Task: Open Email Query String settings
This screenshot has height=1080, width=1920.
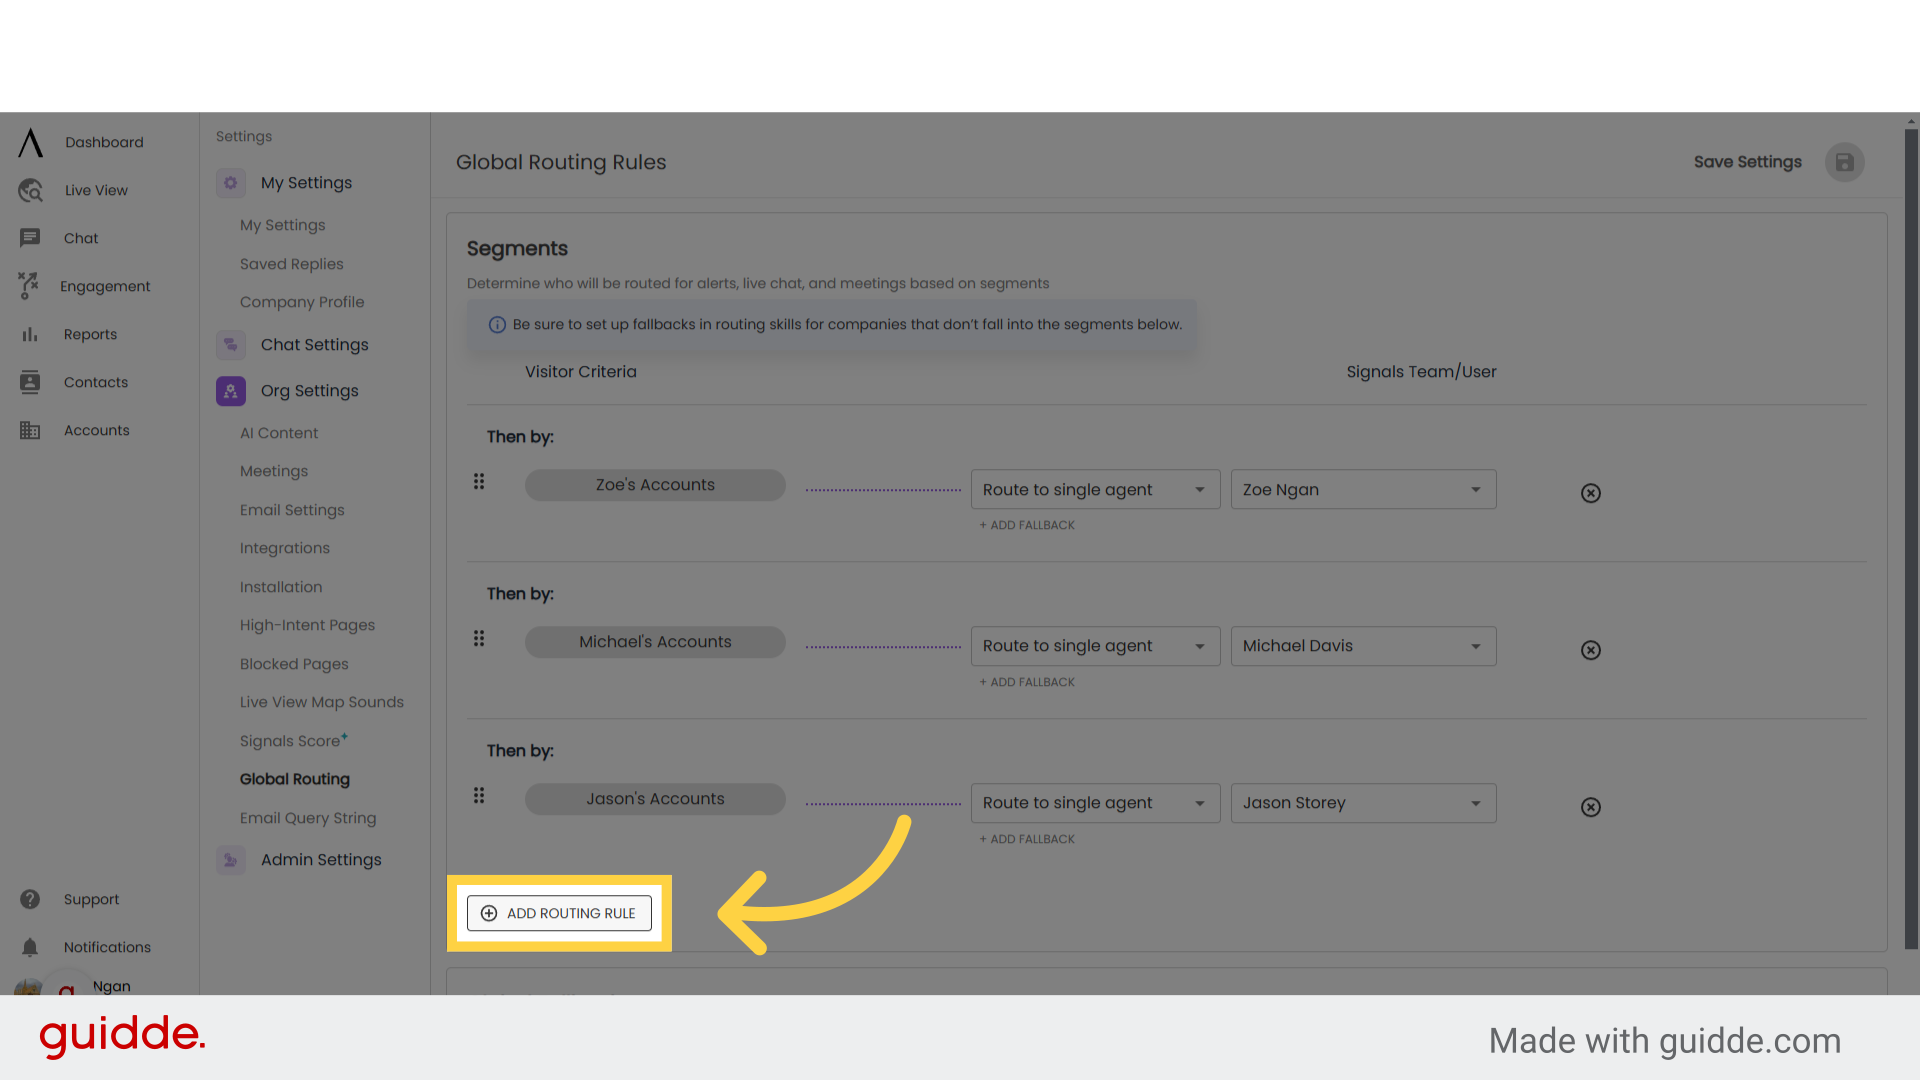Action: [x=308, y=818]
